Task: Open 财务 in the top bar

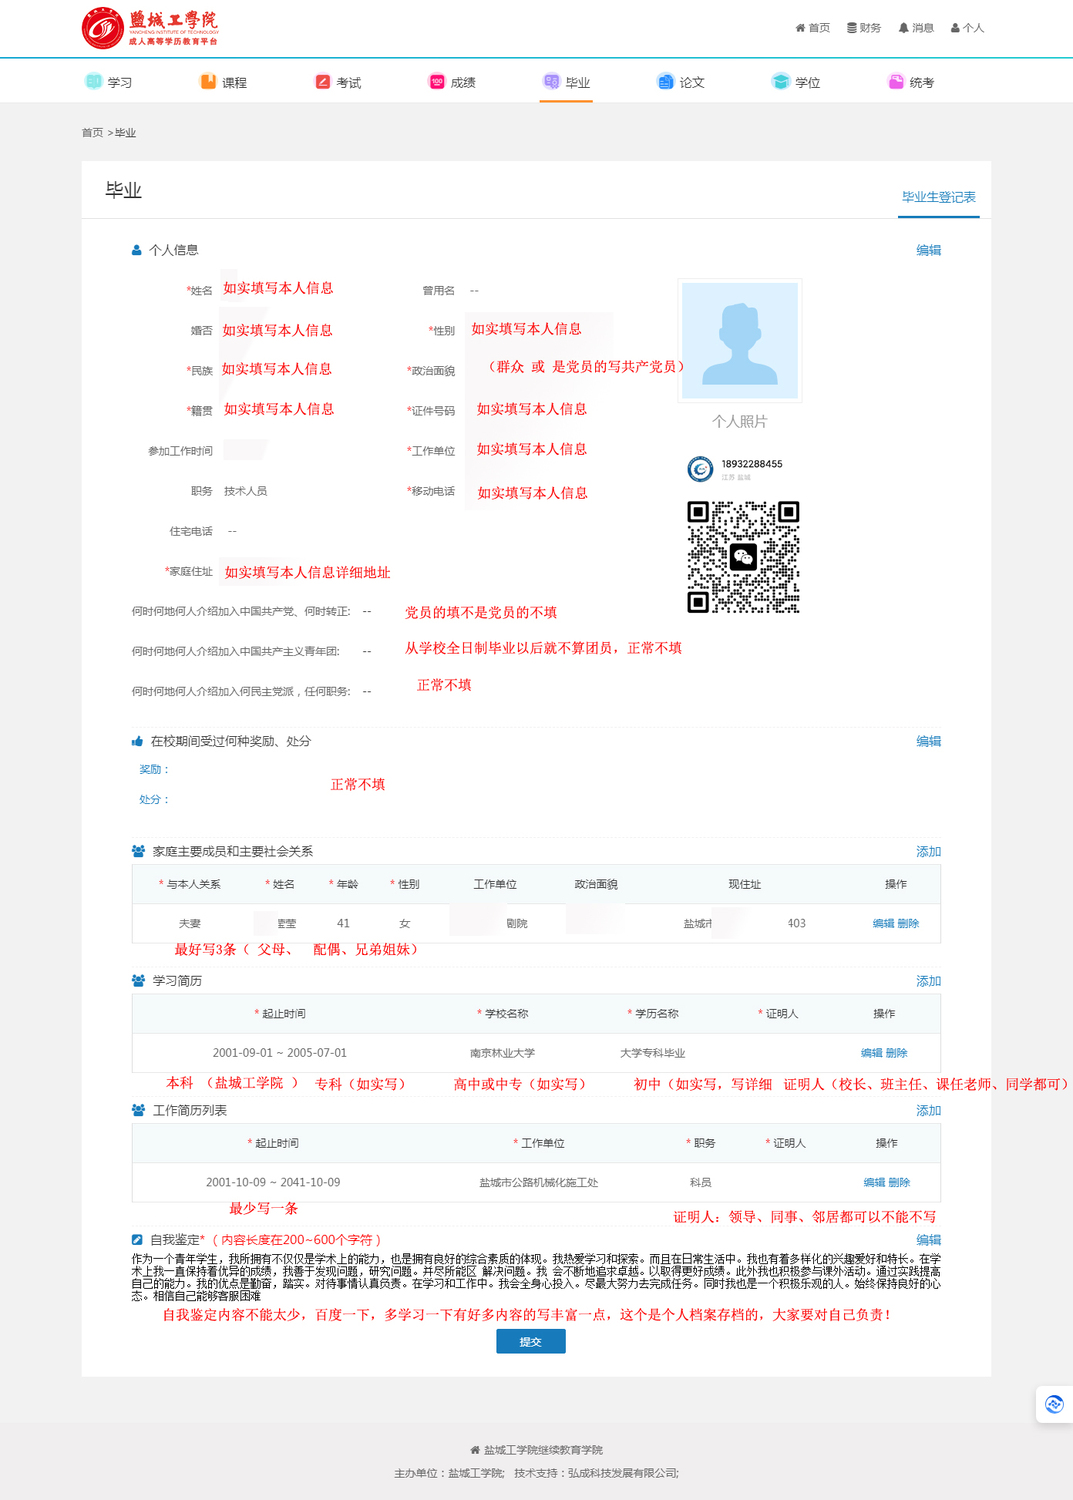Action: coord(864,28)
